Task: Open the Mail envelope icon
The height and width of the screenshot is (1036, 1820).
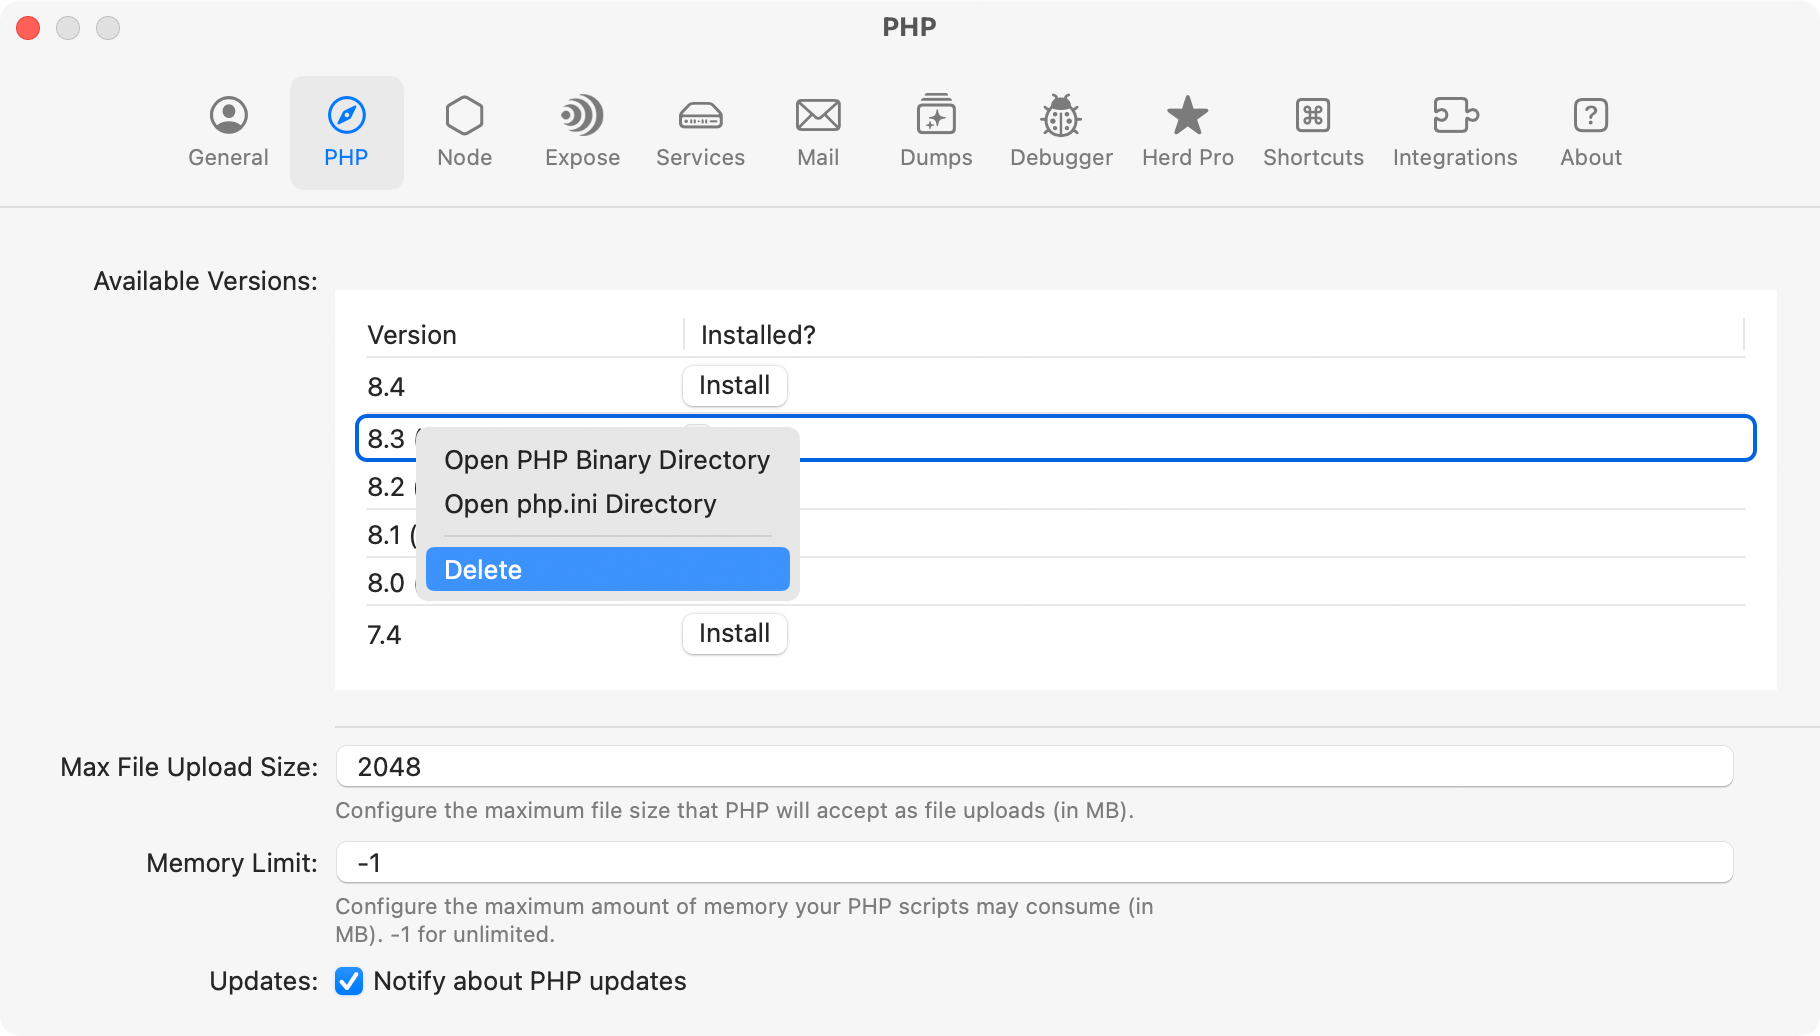Action: click(x=818, y=116)
